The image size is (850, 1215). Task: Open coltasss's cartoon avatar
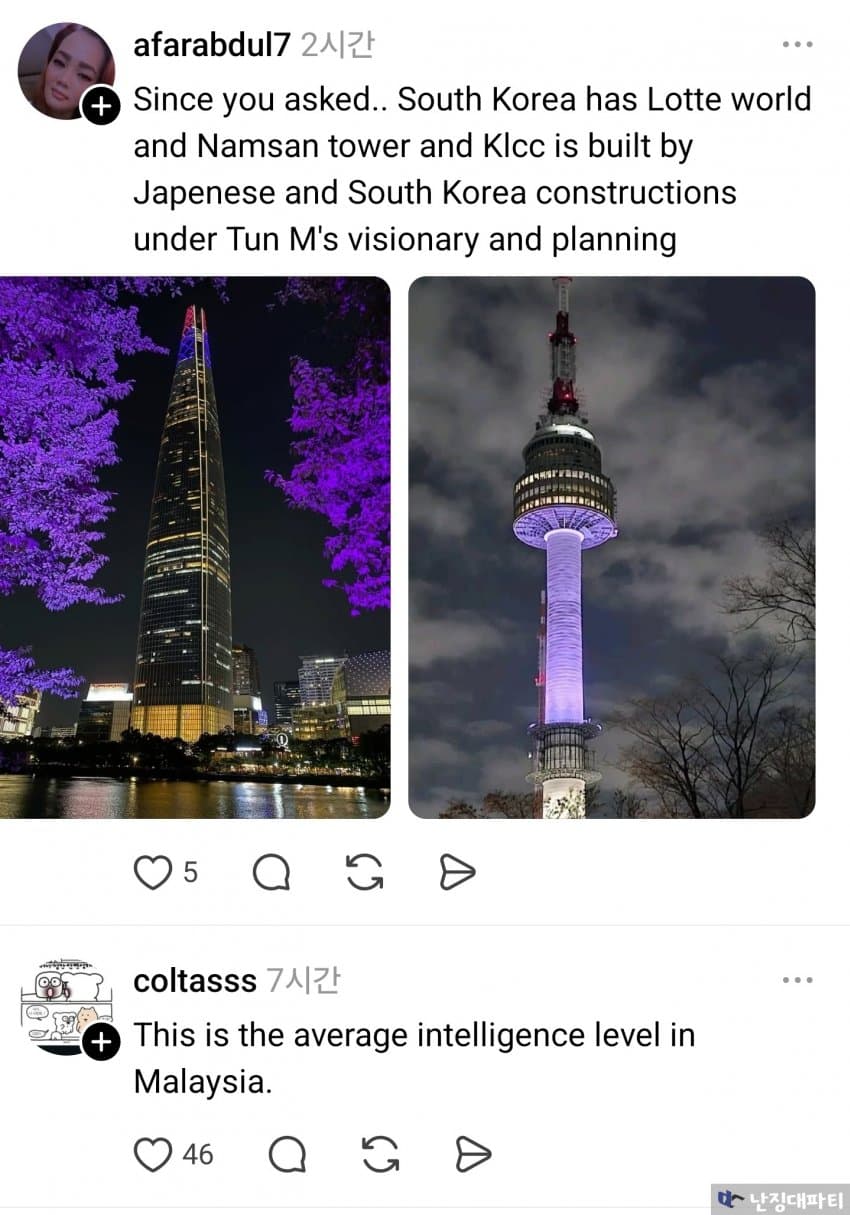(x=66, y=1006)
